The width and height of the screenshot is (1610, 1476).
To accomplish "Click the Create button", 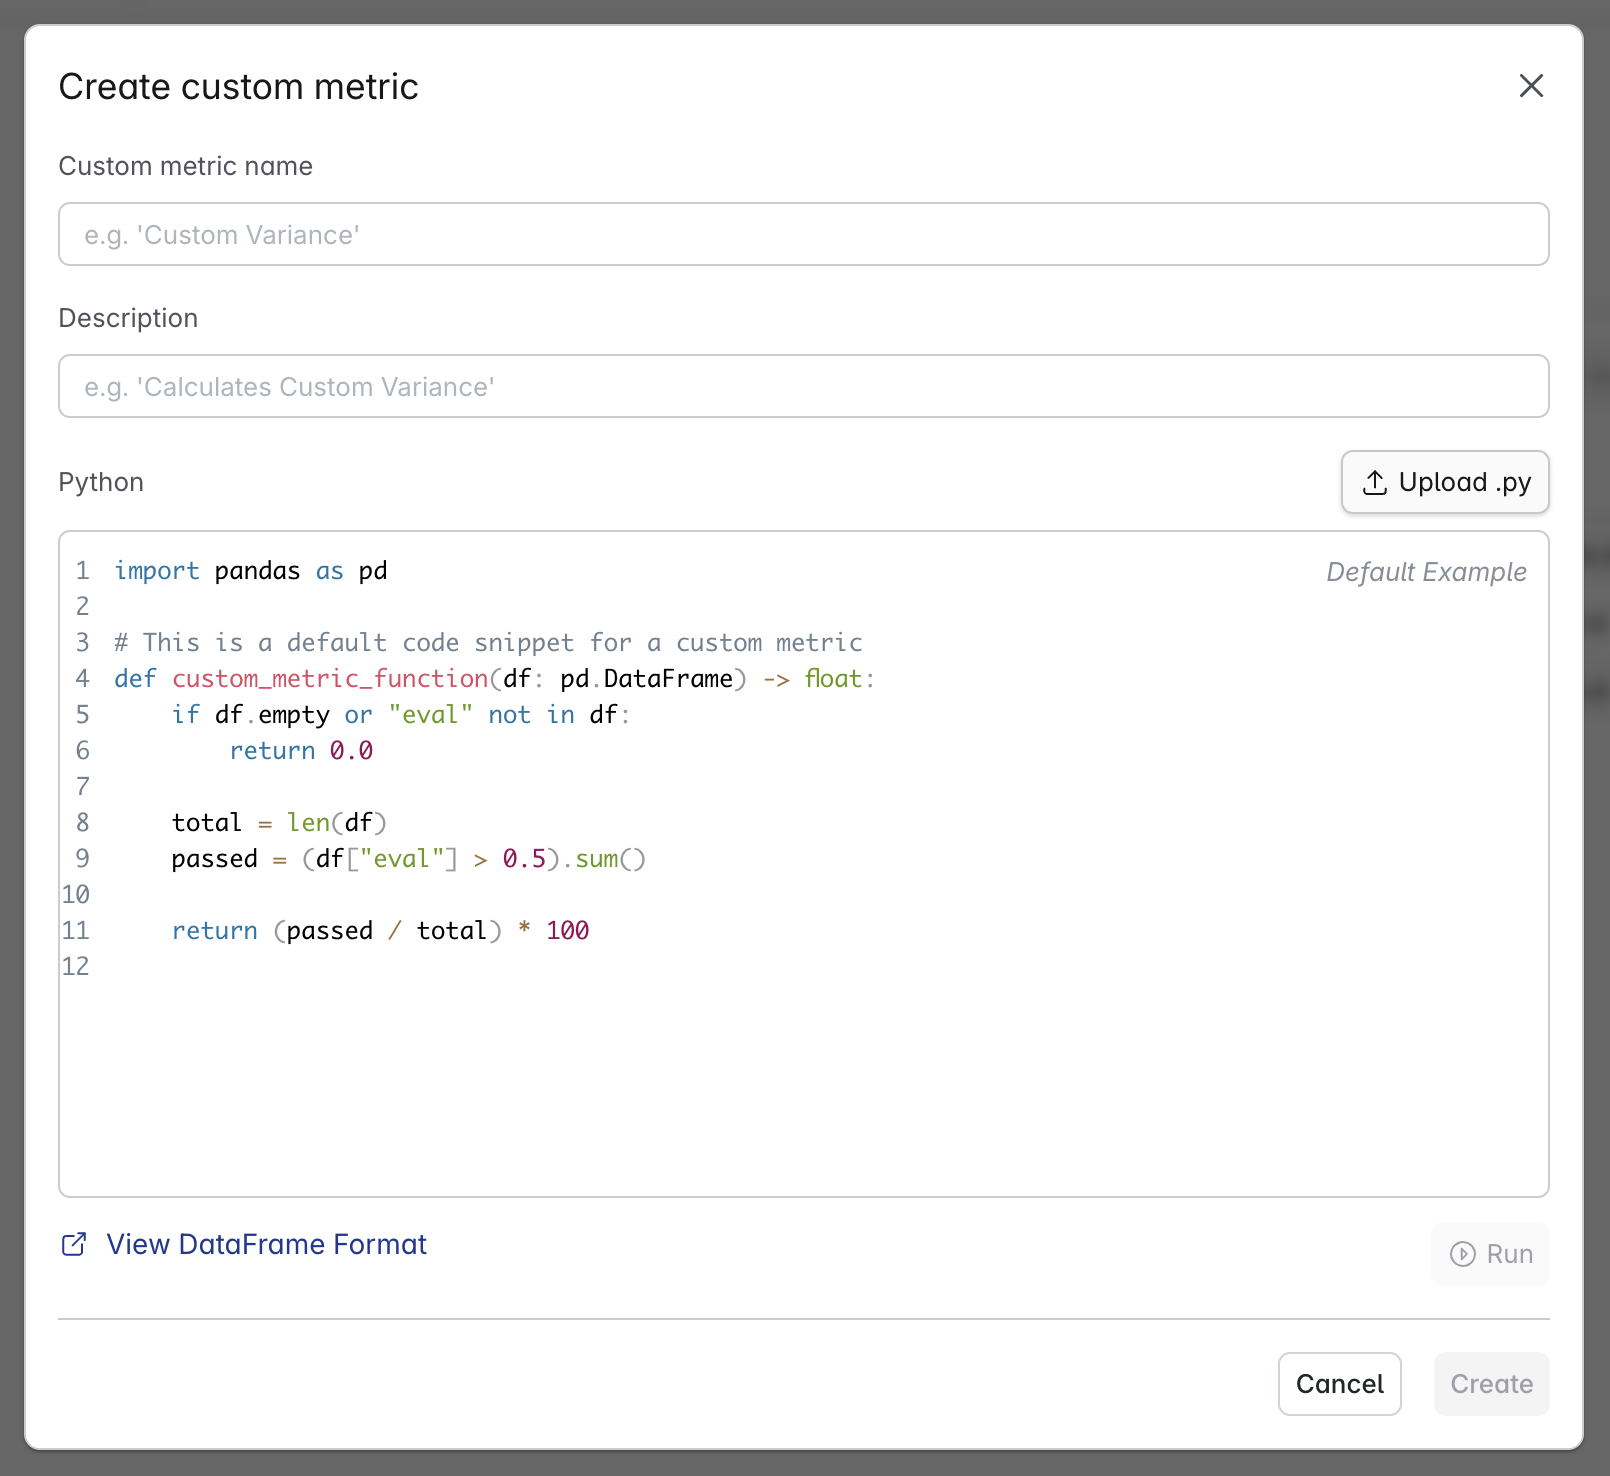I will 1491,1384.
